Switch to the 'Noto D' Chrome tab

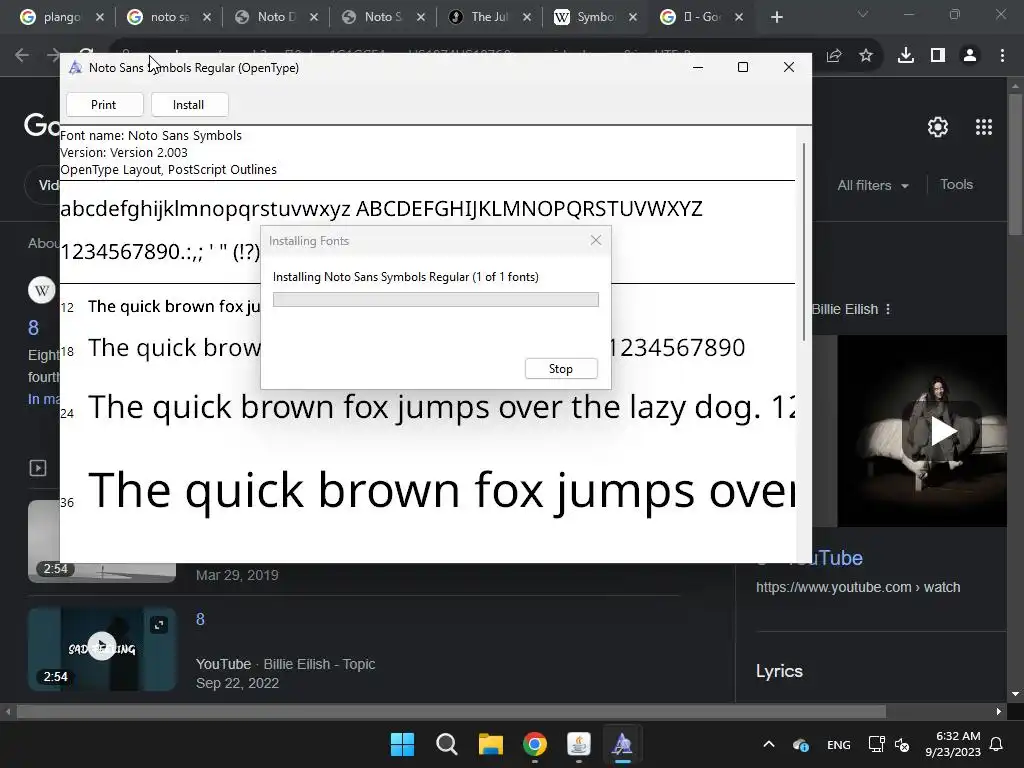276,18
